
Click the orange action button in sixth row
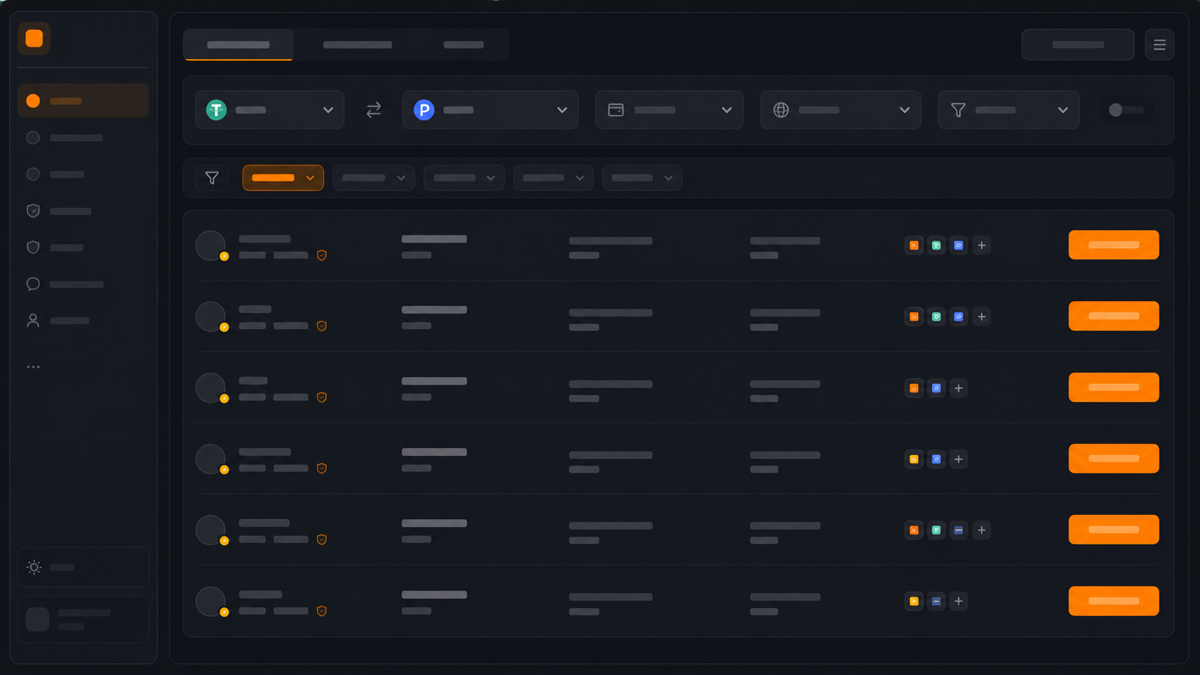coord(1114,601)
